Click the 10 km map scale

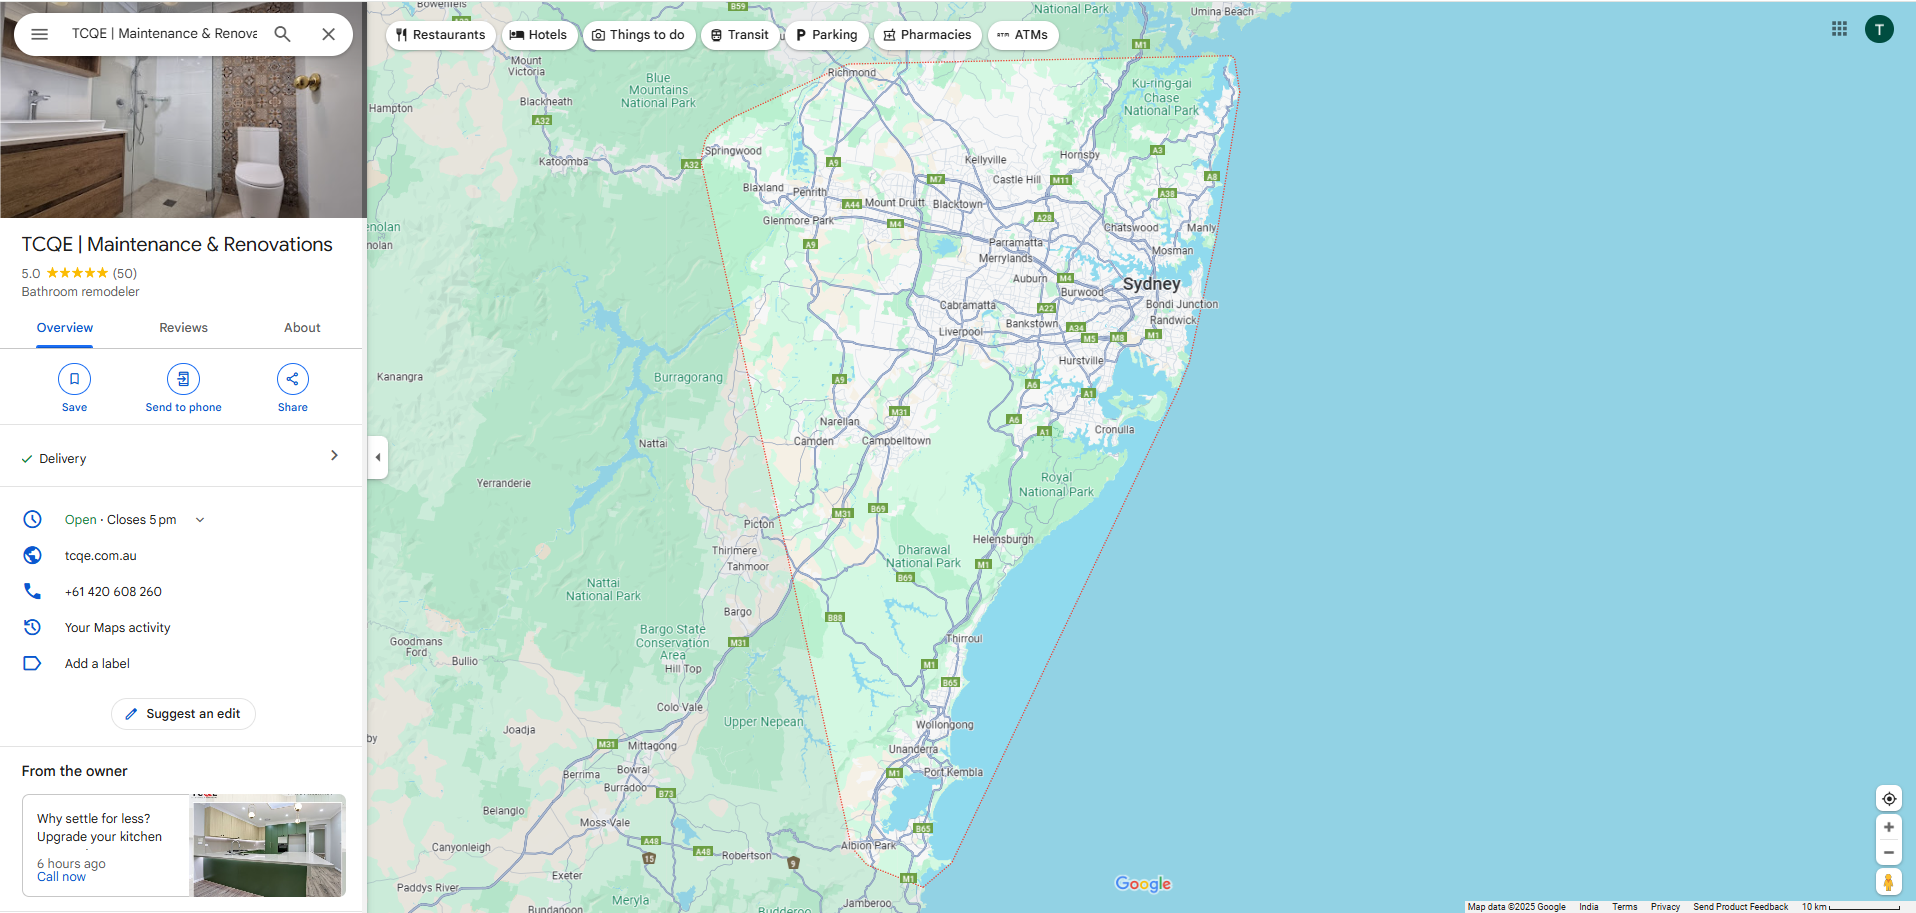(1850, 907)
